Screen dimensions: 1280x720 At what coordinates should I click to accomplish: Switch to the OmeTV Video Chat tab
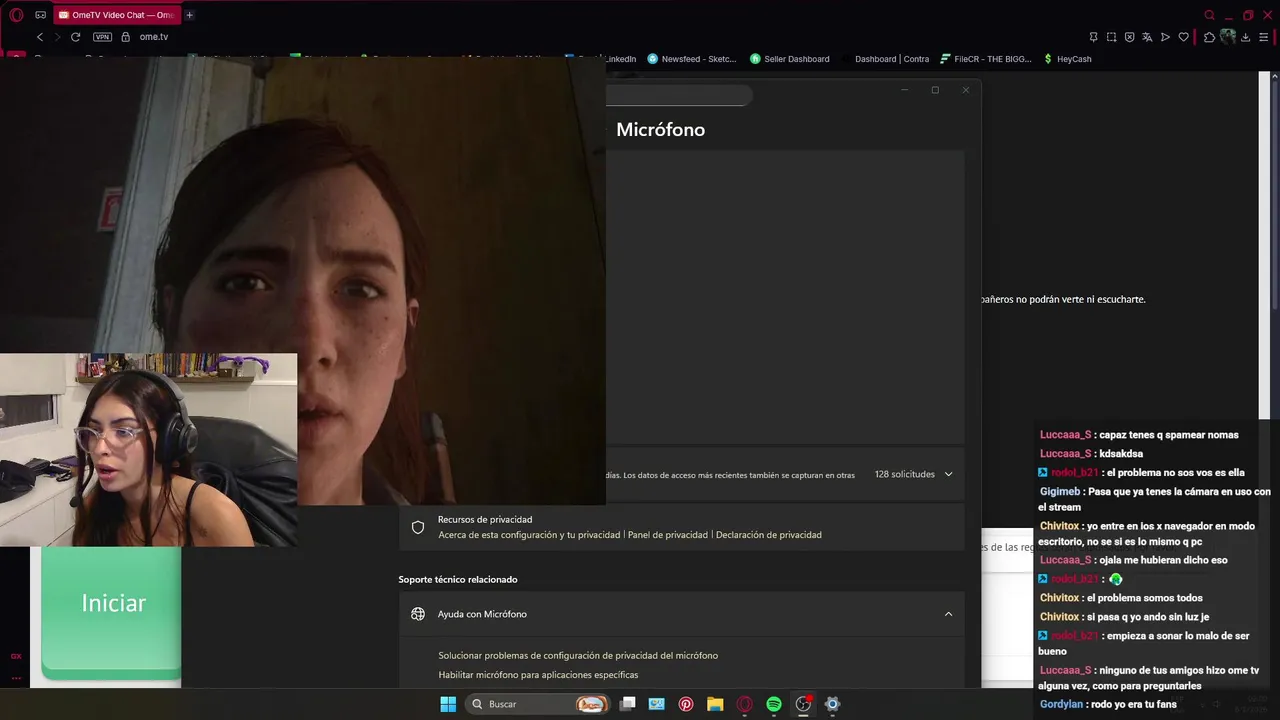click(116, 15)
